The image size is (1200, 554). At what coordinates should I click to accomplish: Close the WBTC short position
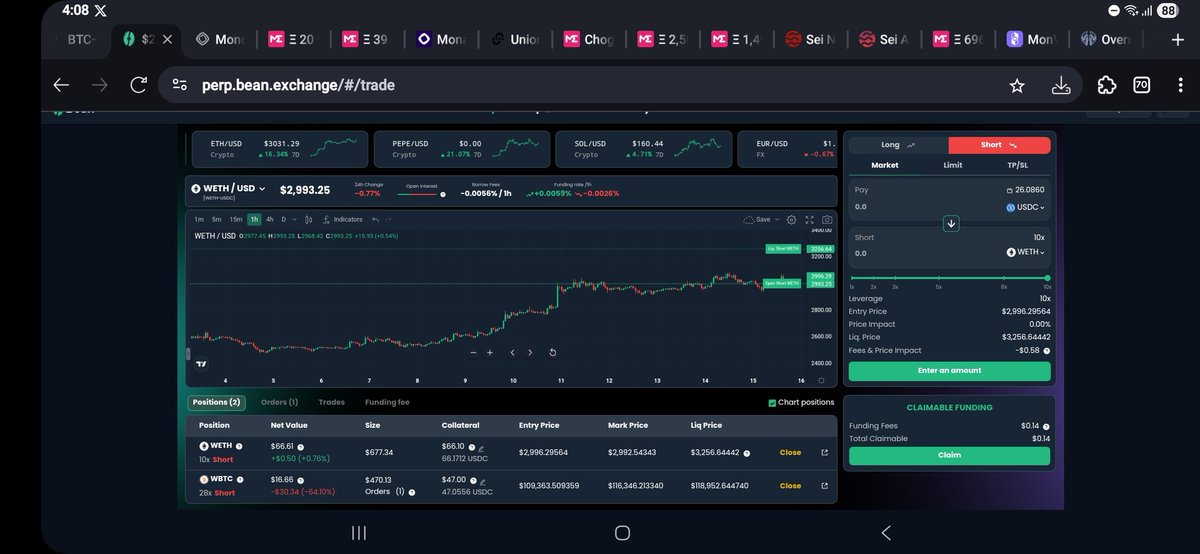(790, 486)
